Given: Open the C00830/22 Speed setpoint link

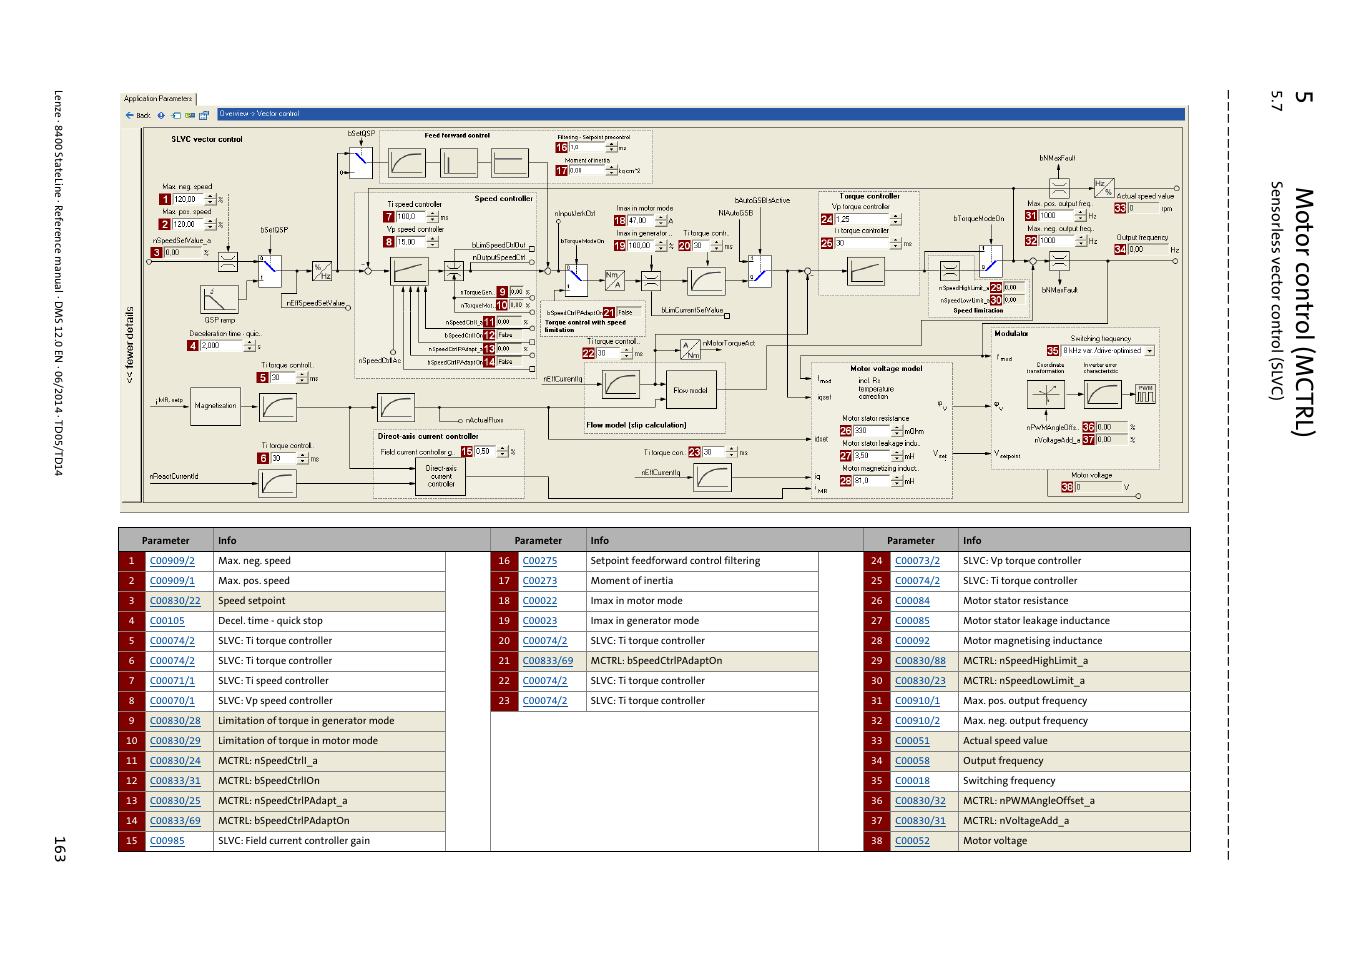Looking at the screenshot, I should [x=175, y=601].
